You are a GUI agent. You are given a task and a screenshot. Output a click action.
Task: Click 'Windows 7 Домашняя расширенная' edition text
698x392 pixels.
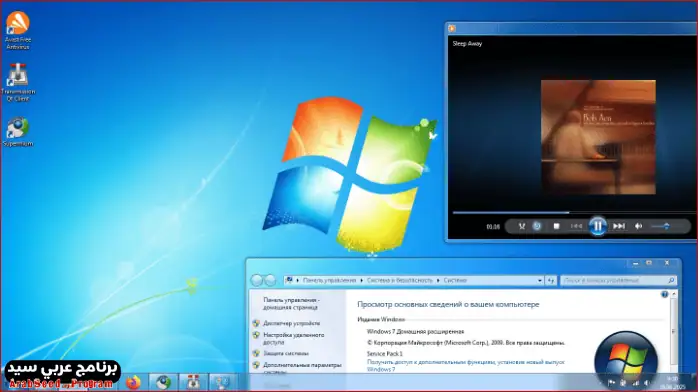point(415,331)
